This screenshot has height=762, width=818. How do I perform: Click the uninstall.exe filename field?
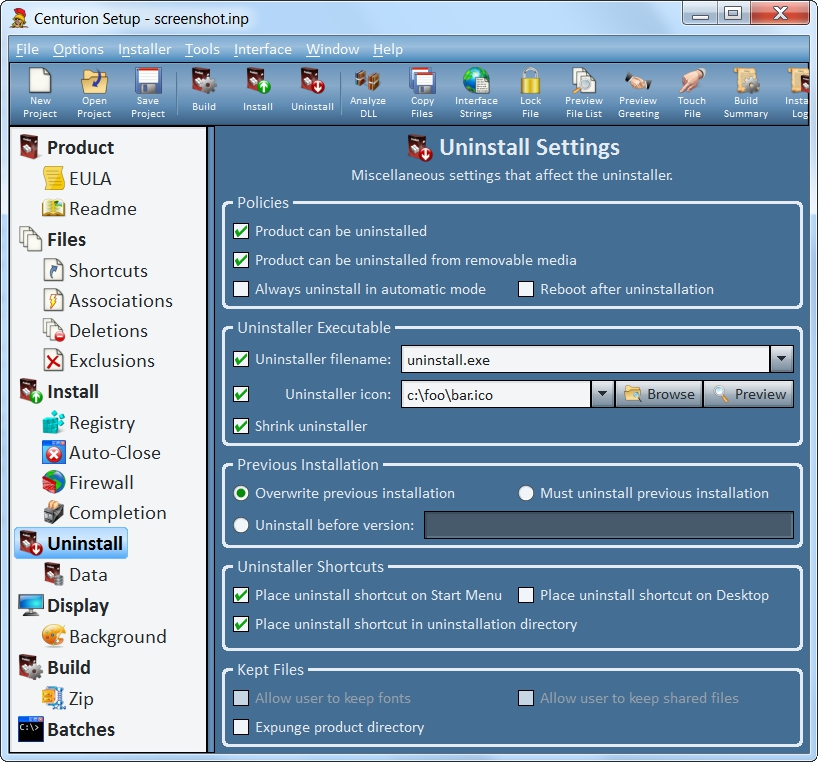[585, 359]
